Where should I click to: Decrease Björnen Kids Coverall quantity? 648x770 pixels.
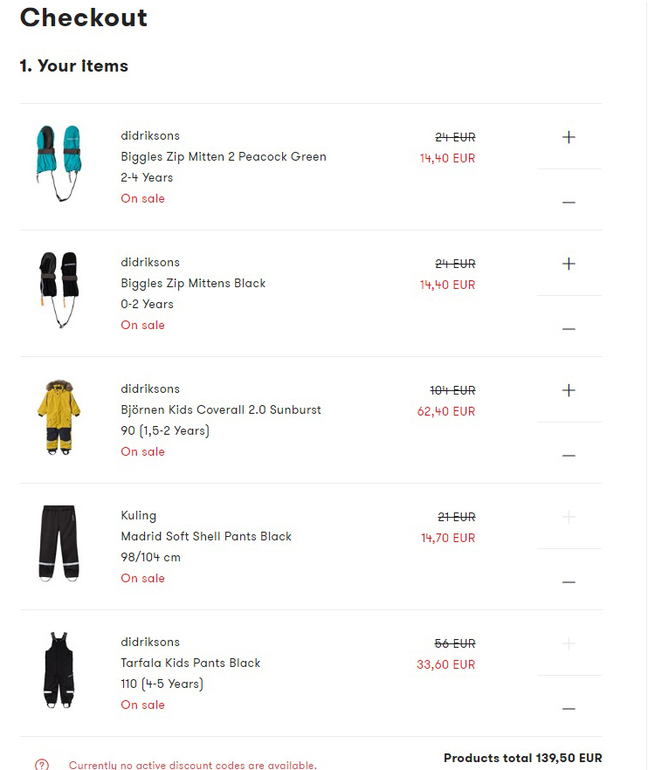point(569,455)
